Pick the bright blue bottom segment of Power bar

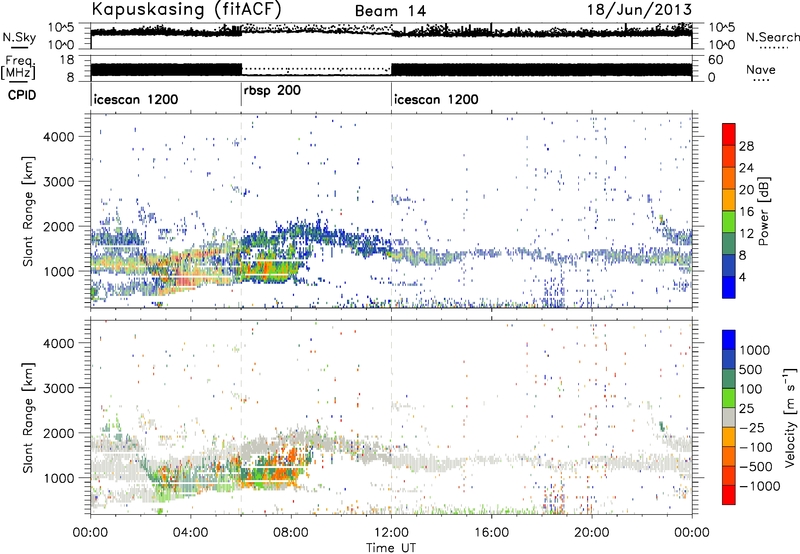[x=729, y=287]
